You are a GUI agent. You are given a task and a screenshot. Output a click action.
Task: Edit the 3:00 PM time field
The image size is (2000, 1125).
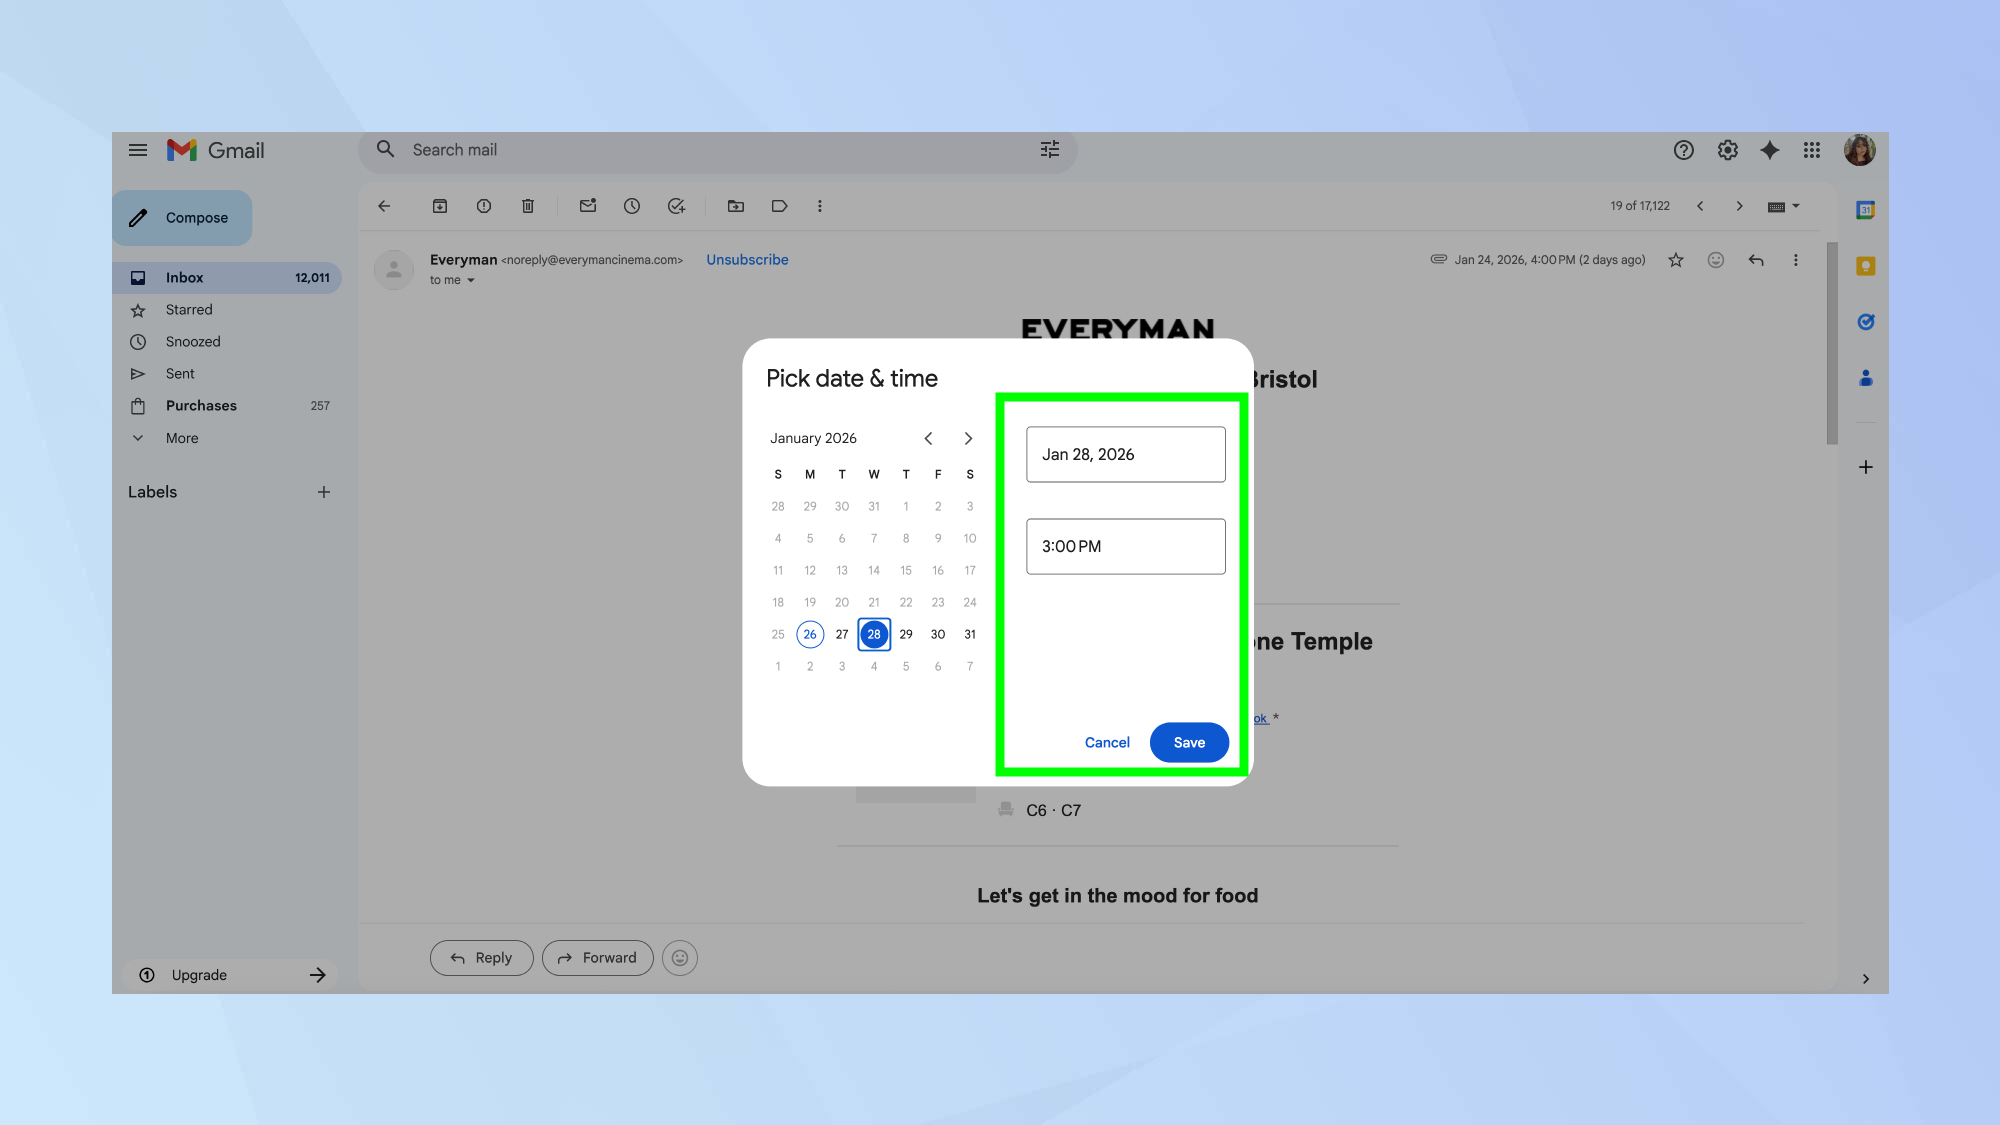point(1125,546)
